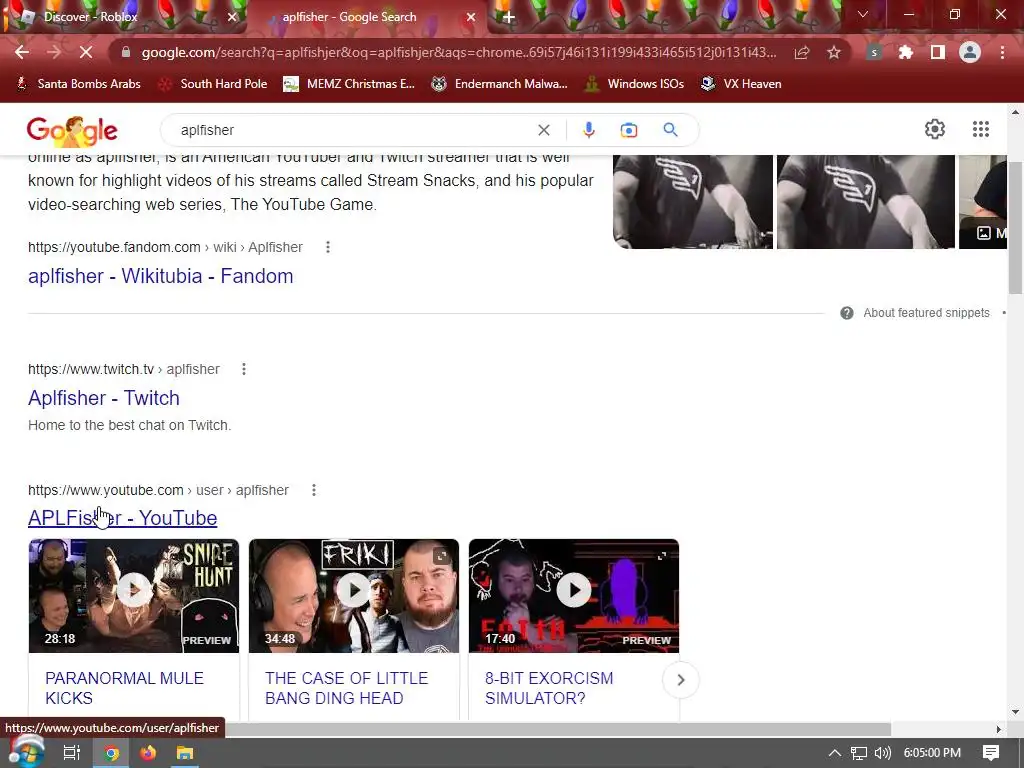This screenshot has width=1024, height=768.
Task: Open options for the Twitch result
Action: coord(244,369)
